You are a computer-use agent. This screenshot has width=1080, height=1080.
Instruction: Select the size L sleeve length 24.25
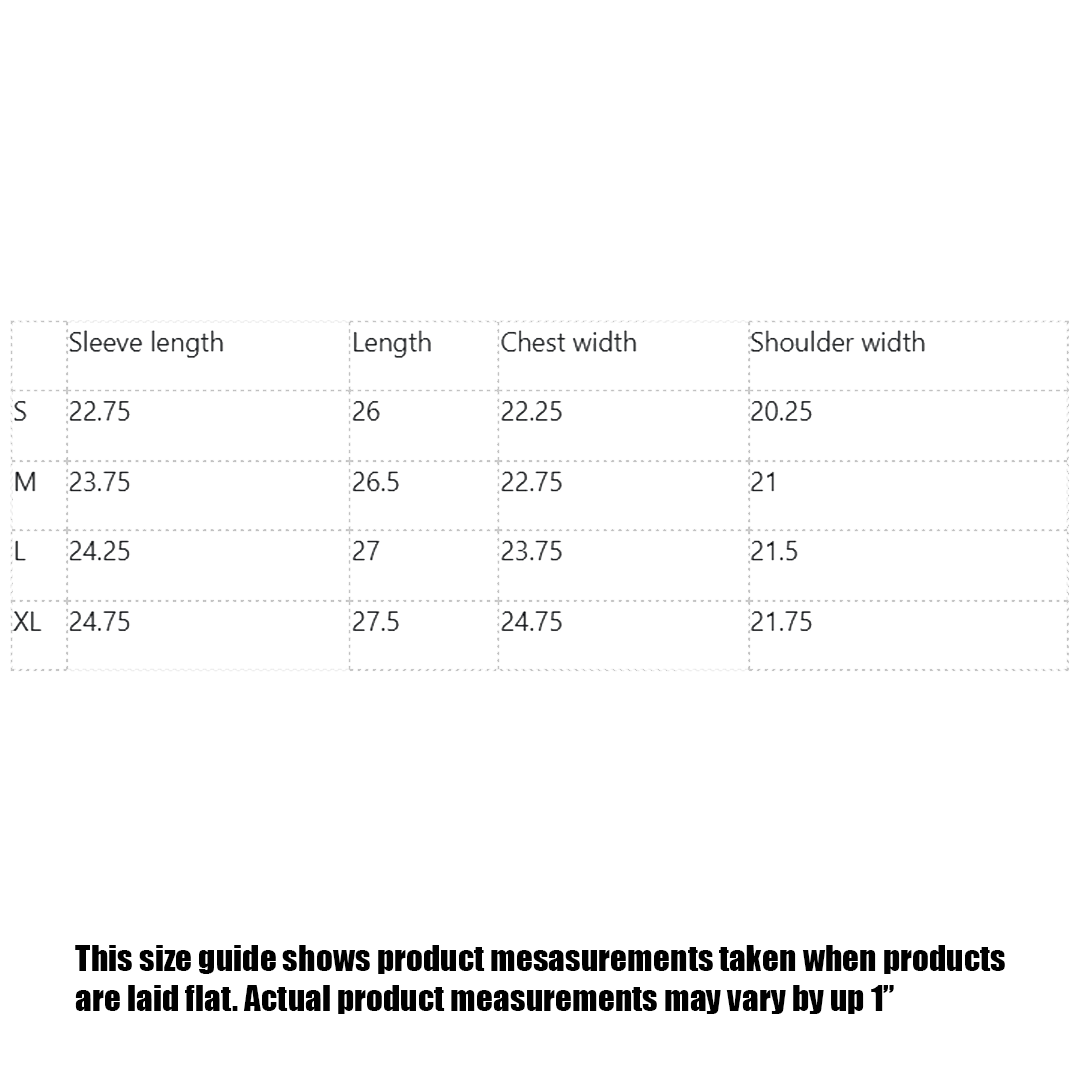[x=99, y=551]
